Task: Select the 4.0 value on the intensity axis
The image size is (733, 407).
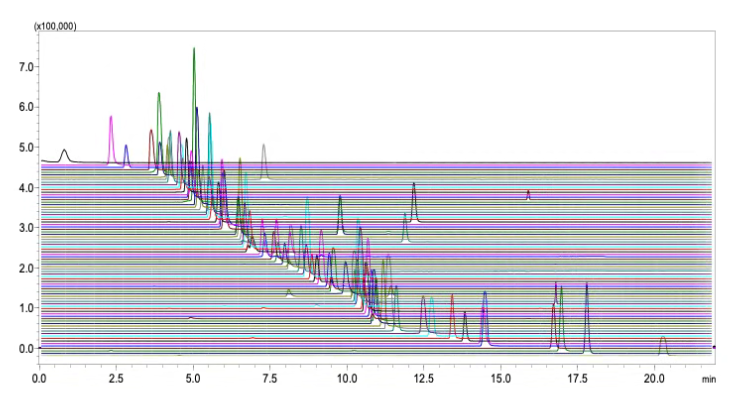Action: tap(25, 188)
